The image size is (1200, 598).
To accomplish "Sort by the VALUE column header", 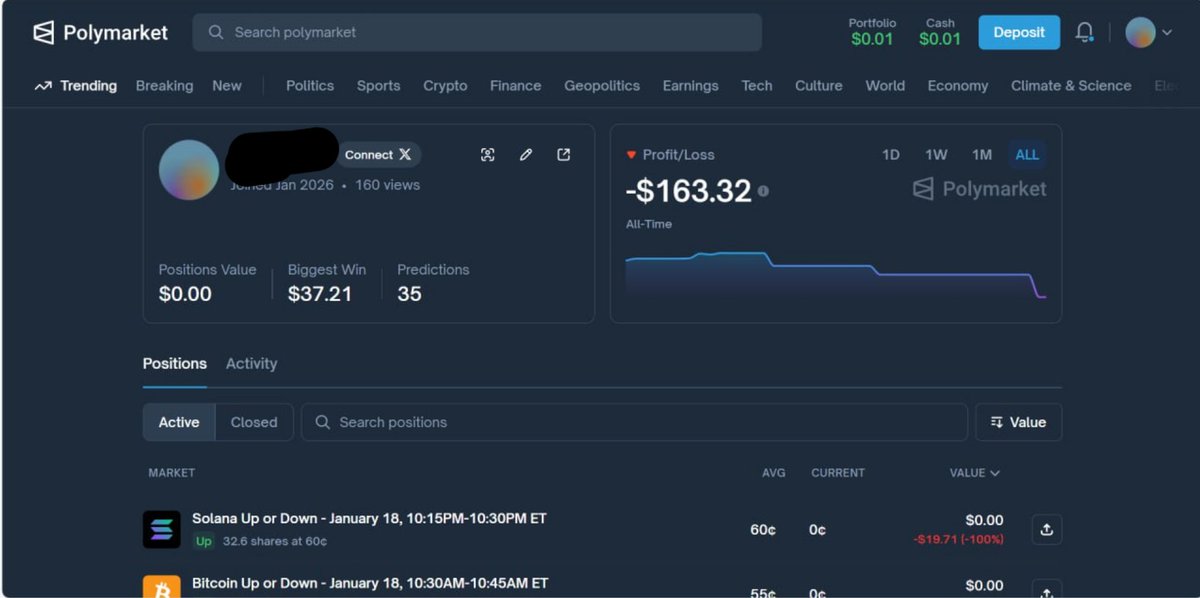I will (974, 473).
